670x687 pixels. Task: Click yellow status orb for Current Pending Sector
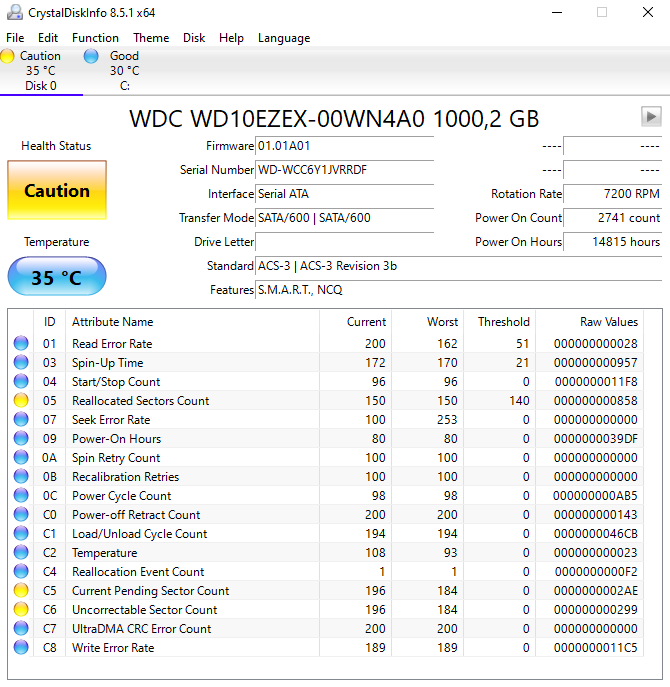click(21, 591)
